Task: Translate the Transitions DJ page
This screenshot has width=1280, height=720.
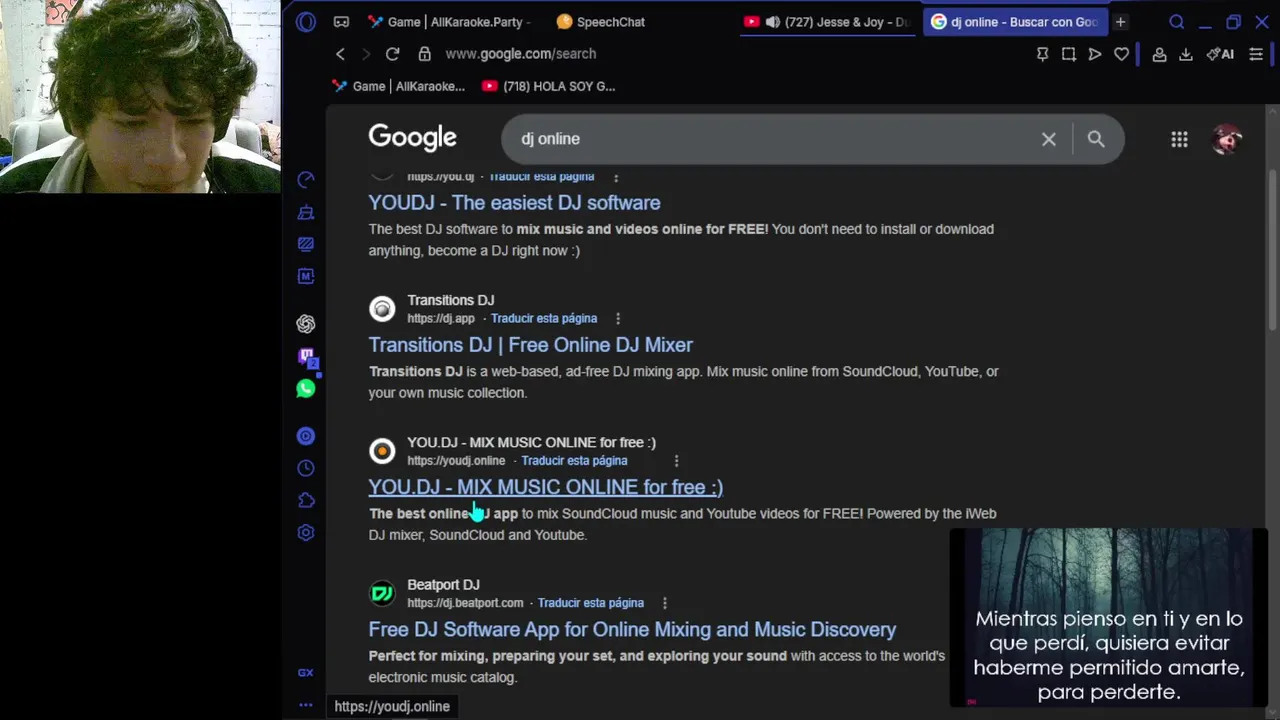Action: [544, 318]
